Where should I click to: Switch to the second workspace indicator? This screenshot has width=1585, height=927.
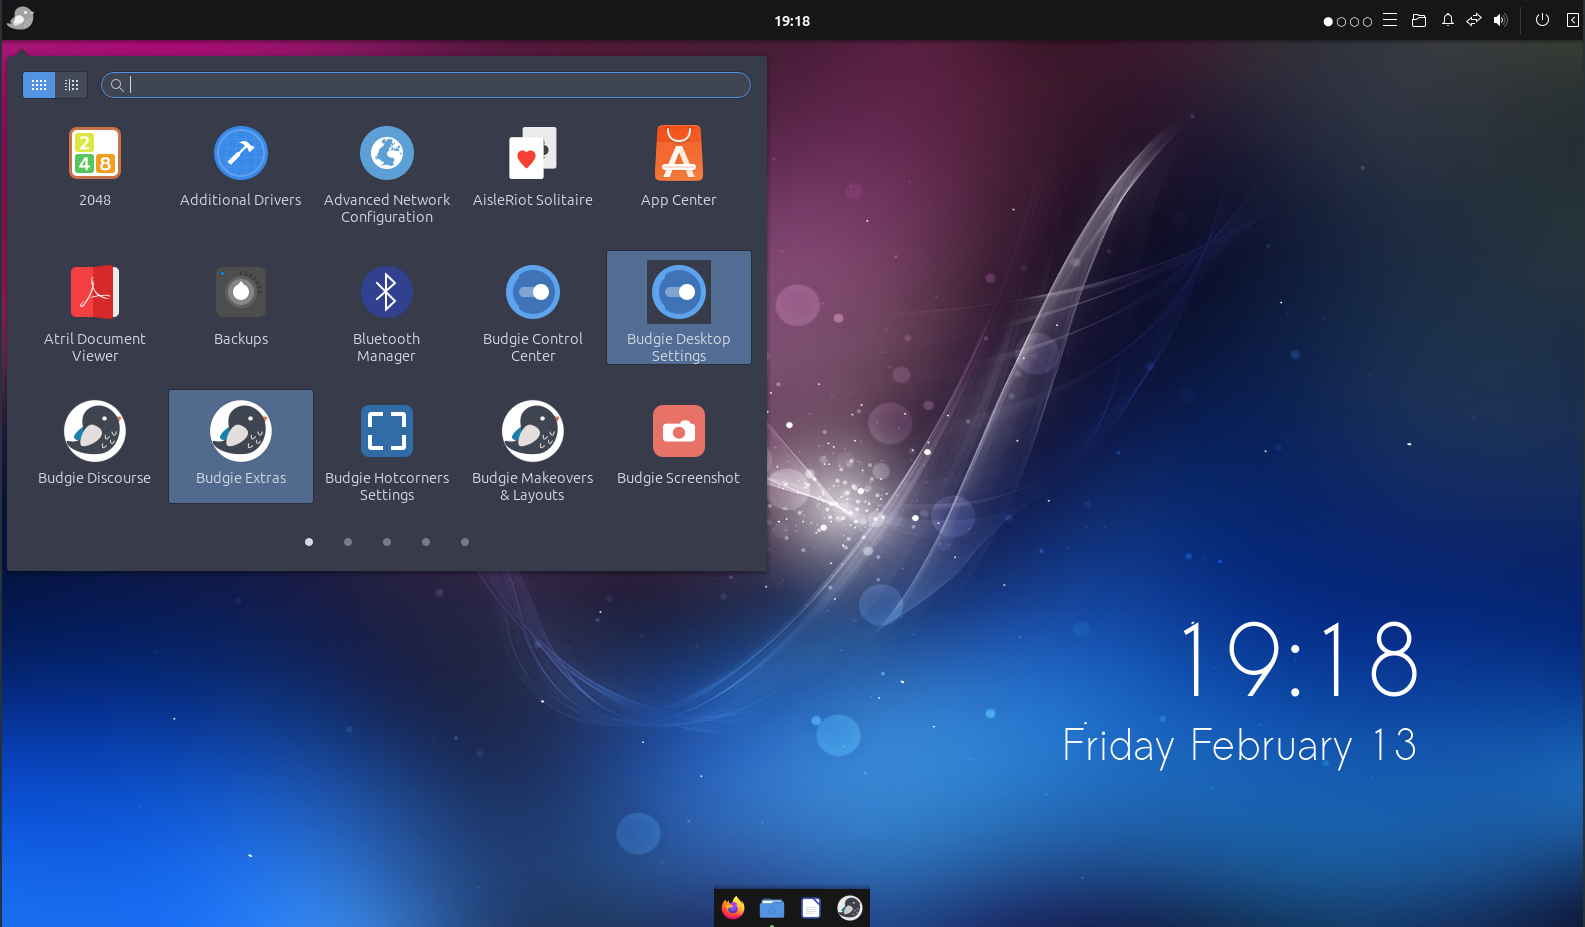pyautogui.click(x=1341, y=22)
